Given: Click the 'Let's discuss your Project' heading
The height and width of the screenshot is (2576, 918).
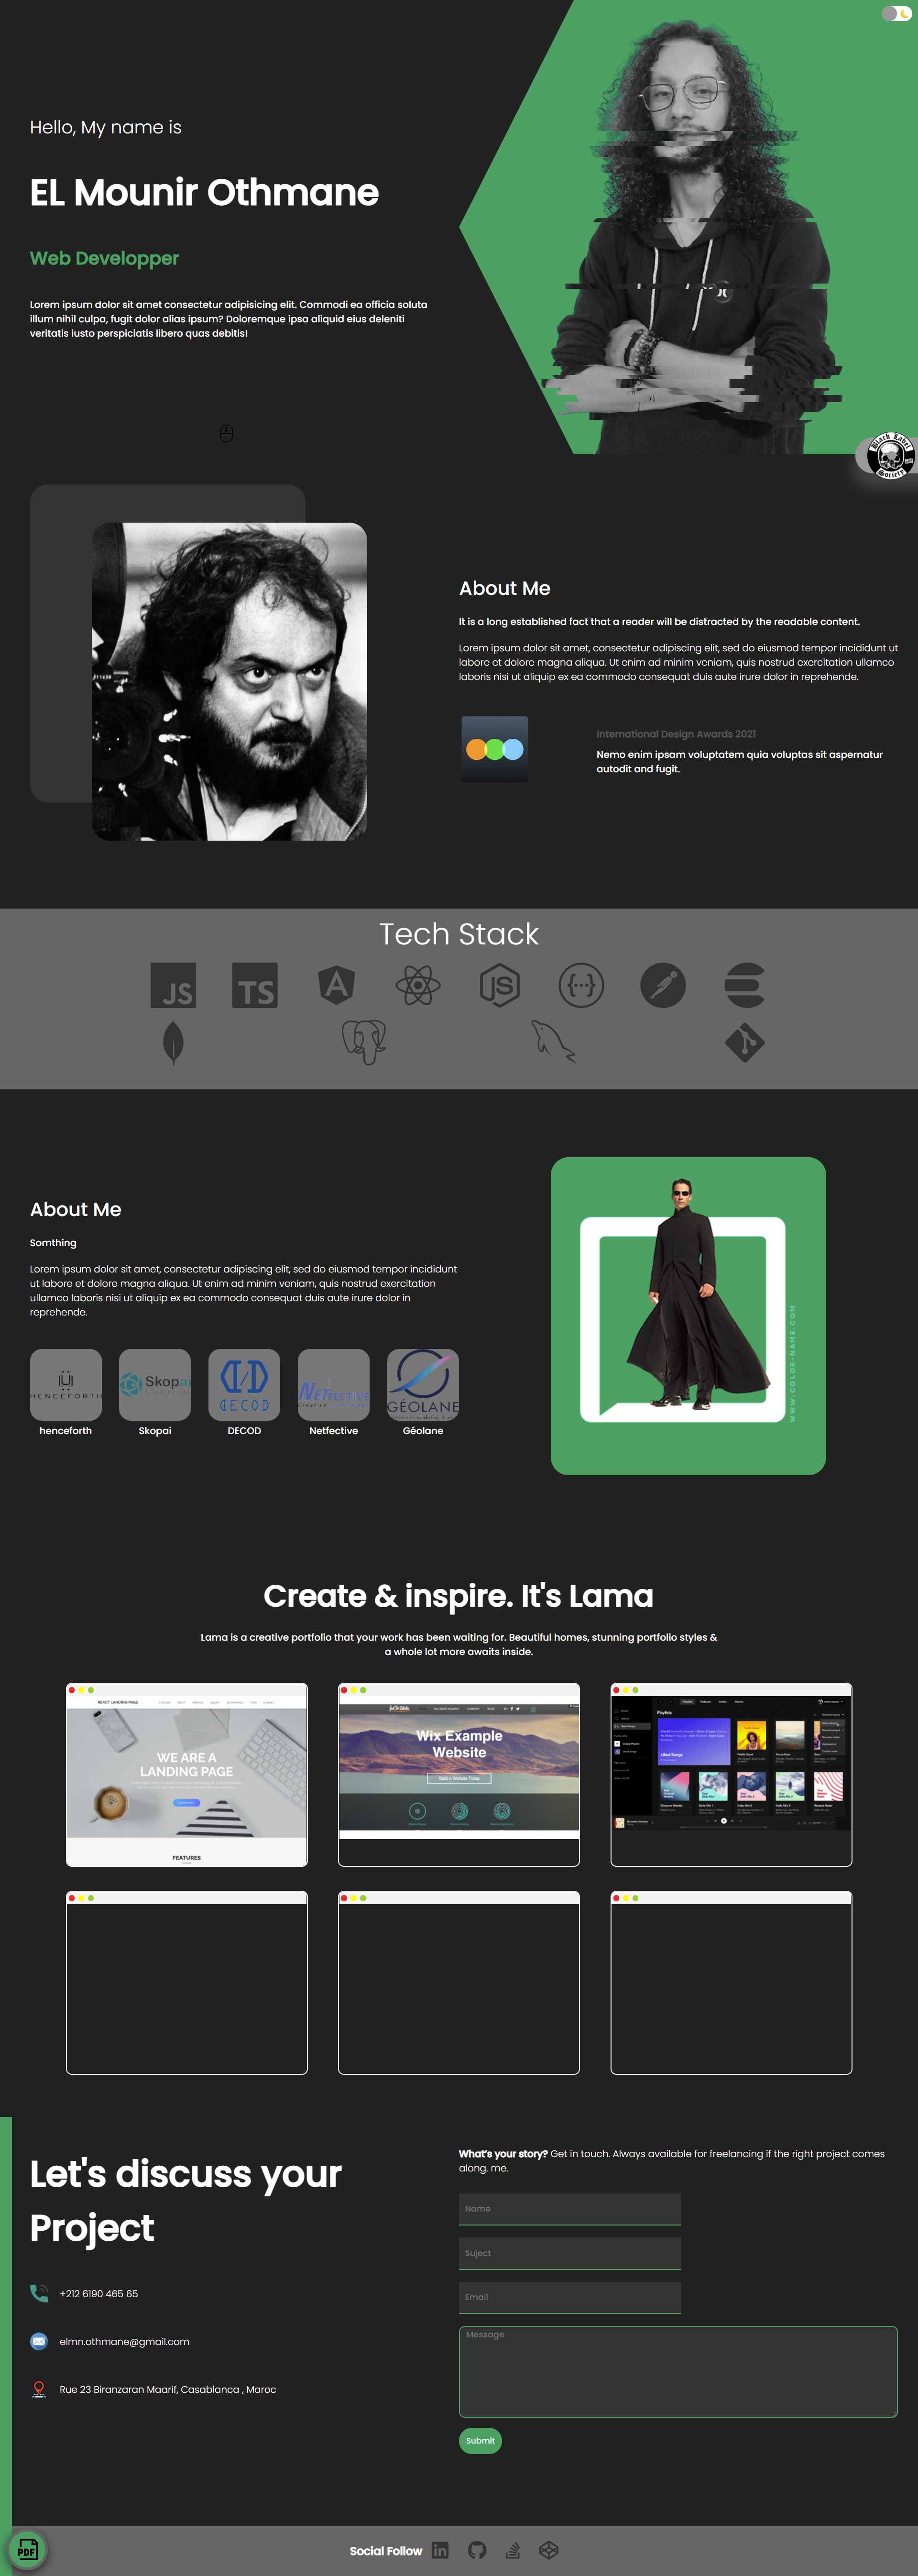Looking at the screenshot, I should [186, 2200].
